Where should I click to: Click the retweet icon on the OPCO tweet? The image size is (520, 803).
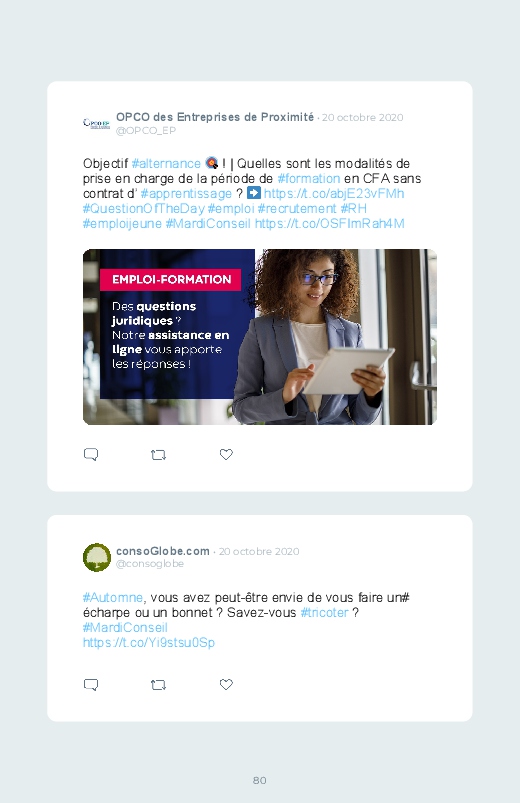coord(158,455)
